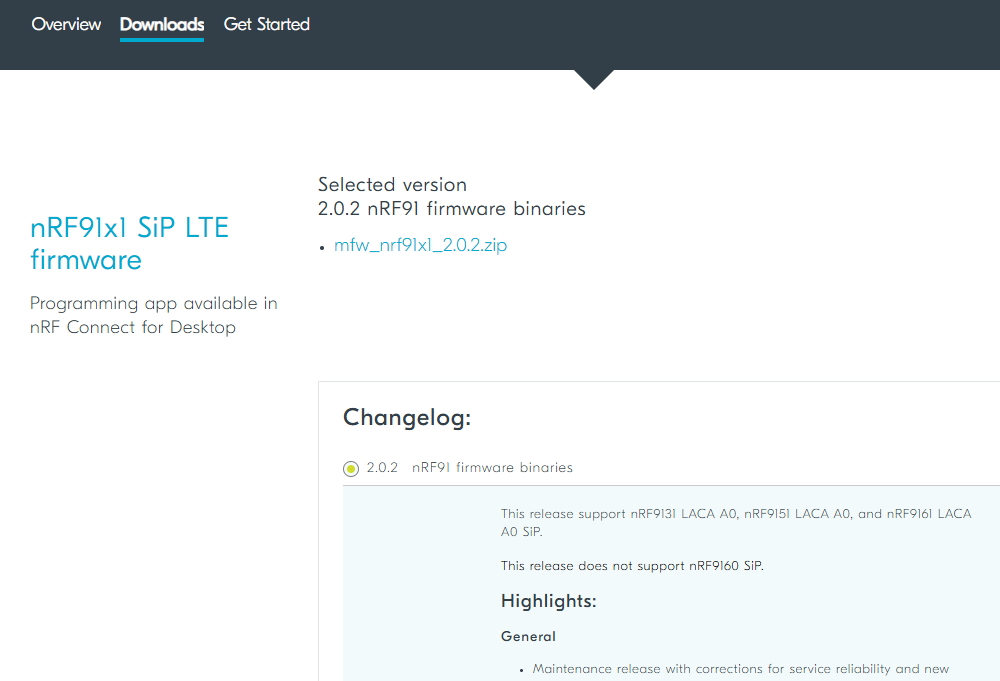Select the 2.0.2 changelog radio button
1000x681 pixels.
(351, 469)
